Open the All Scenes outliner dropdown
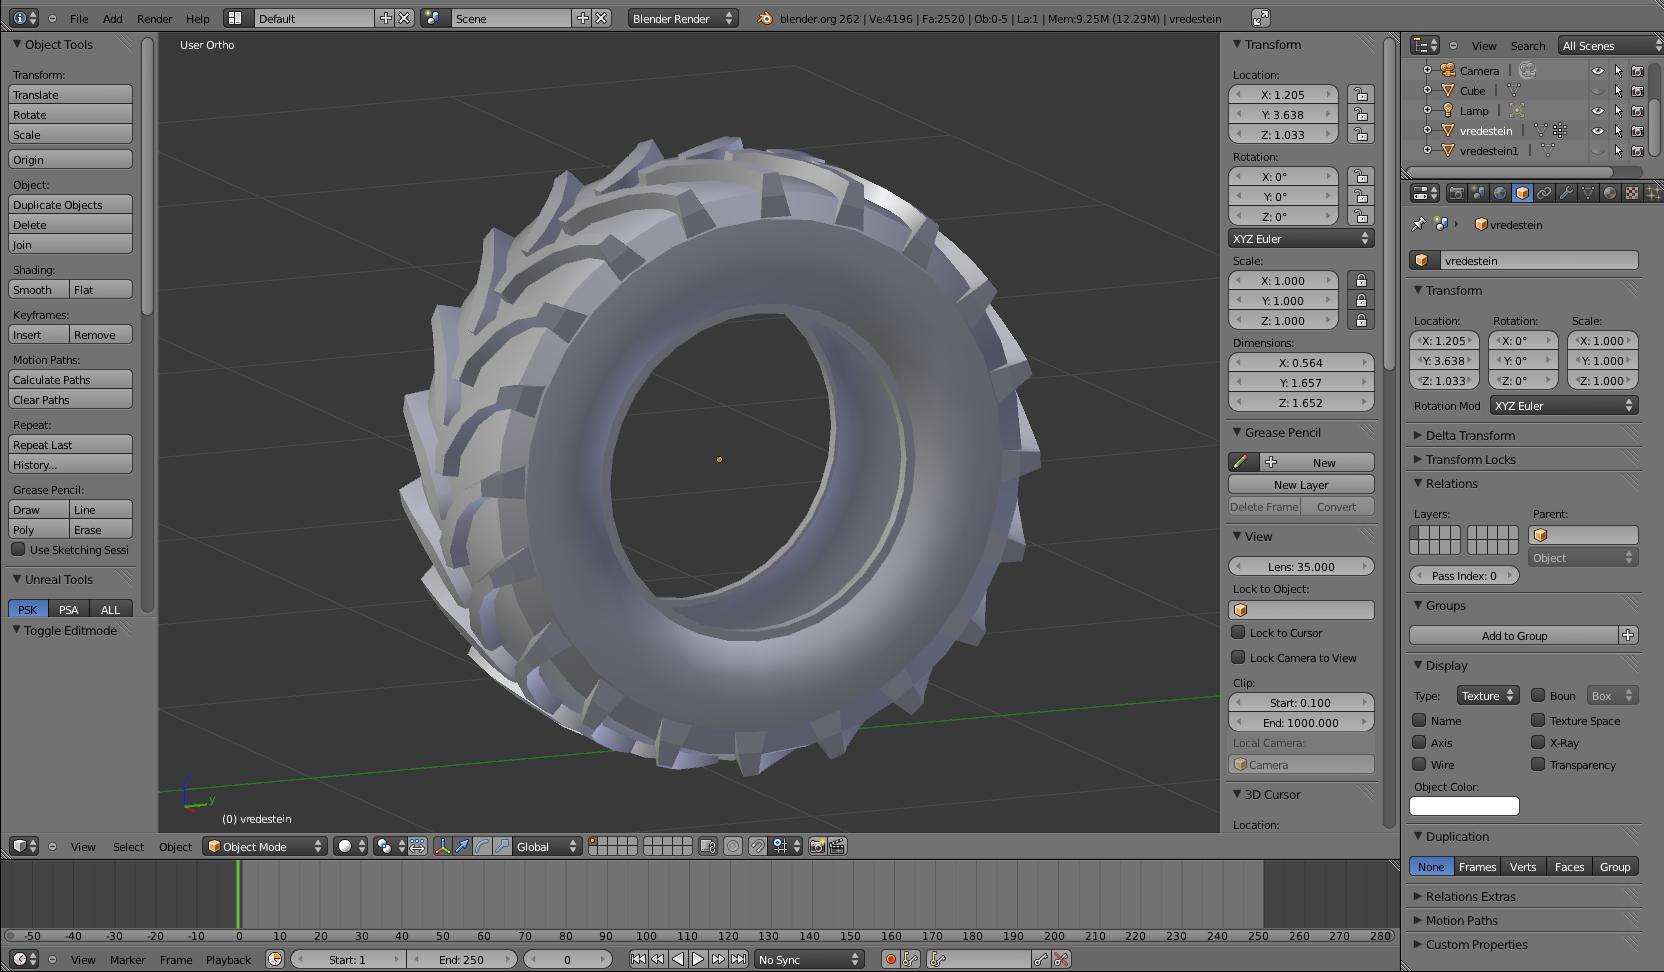Viewport: 1664px width, 972px height. point(1609,45)
